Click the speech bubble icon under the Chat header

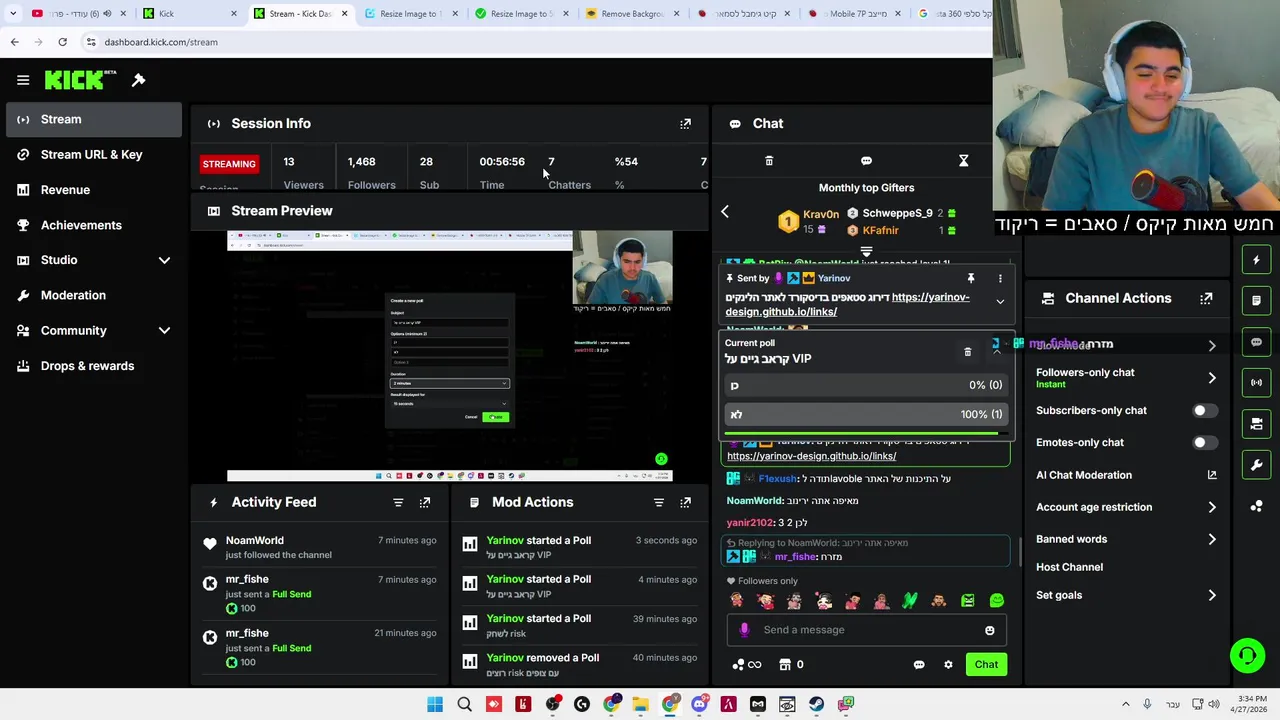pyautogui.click(x=866, y=161)
